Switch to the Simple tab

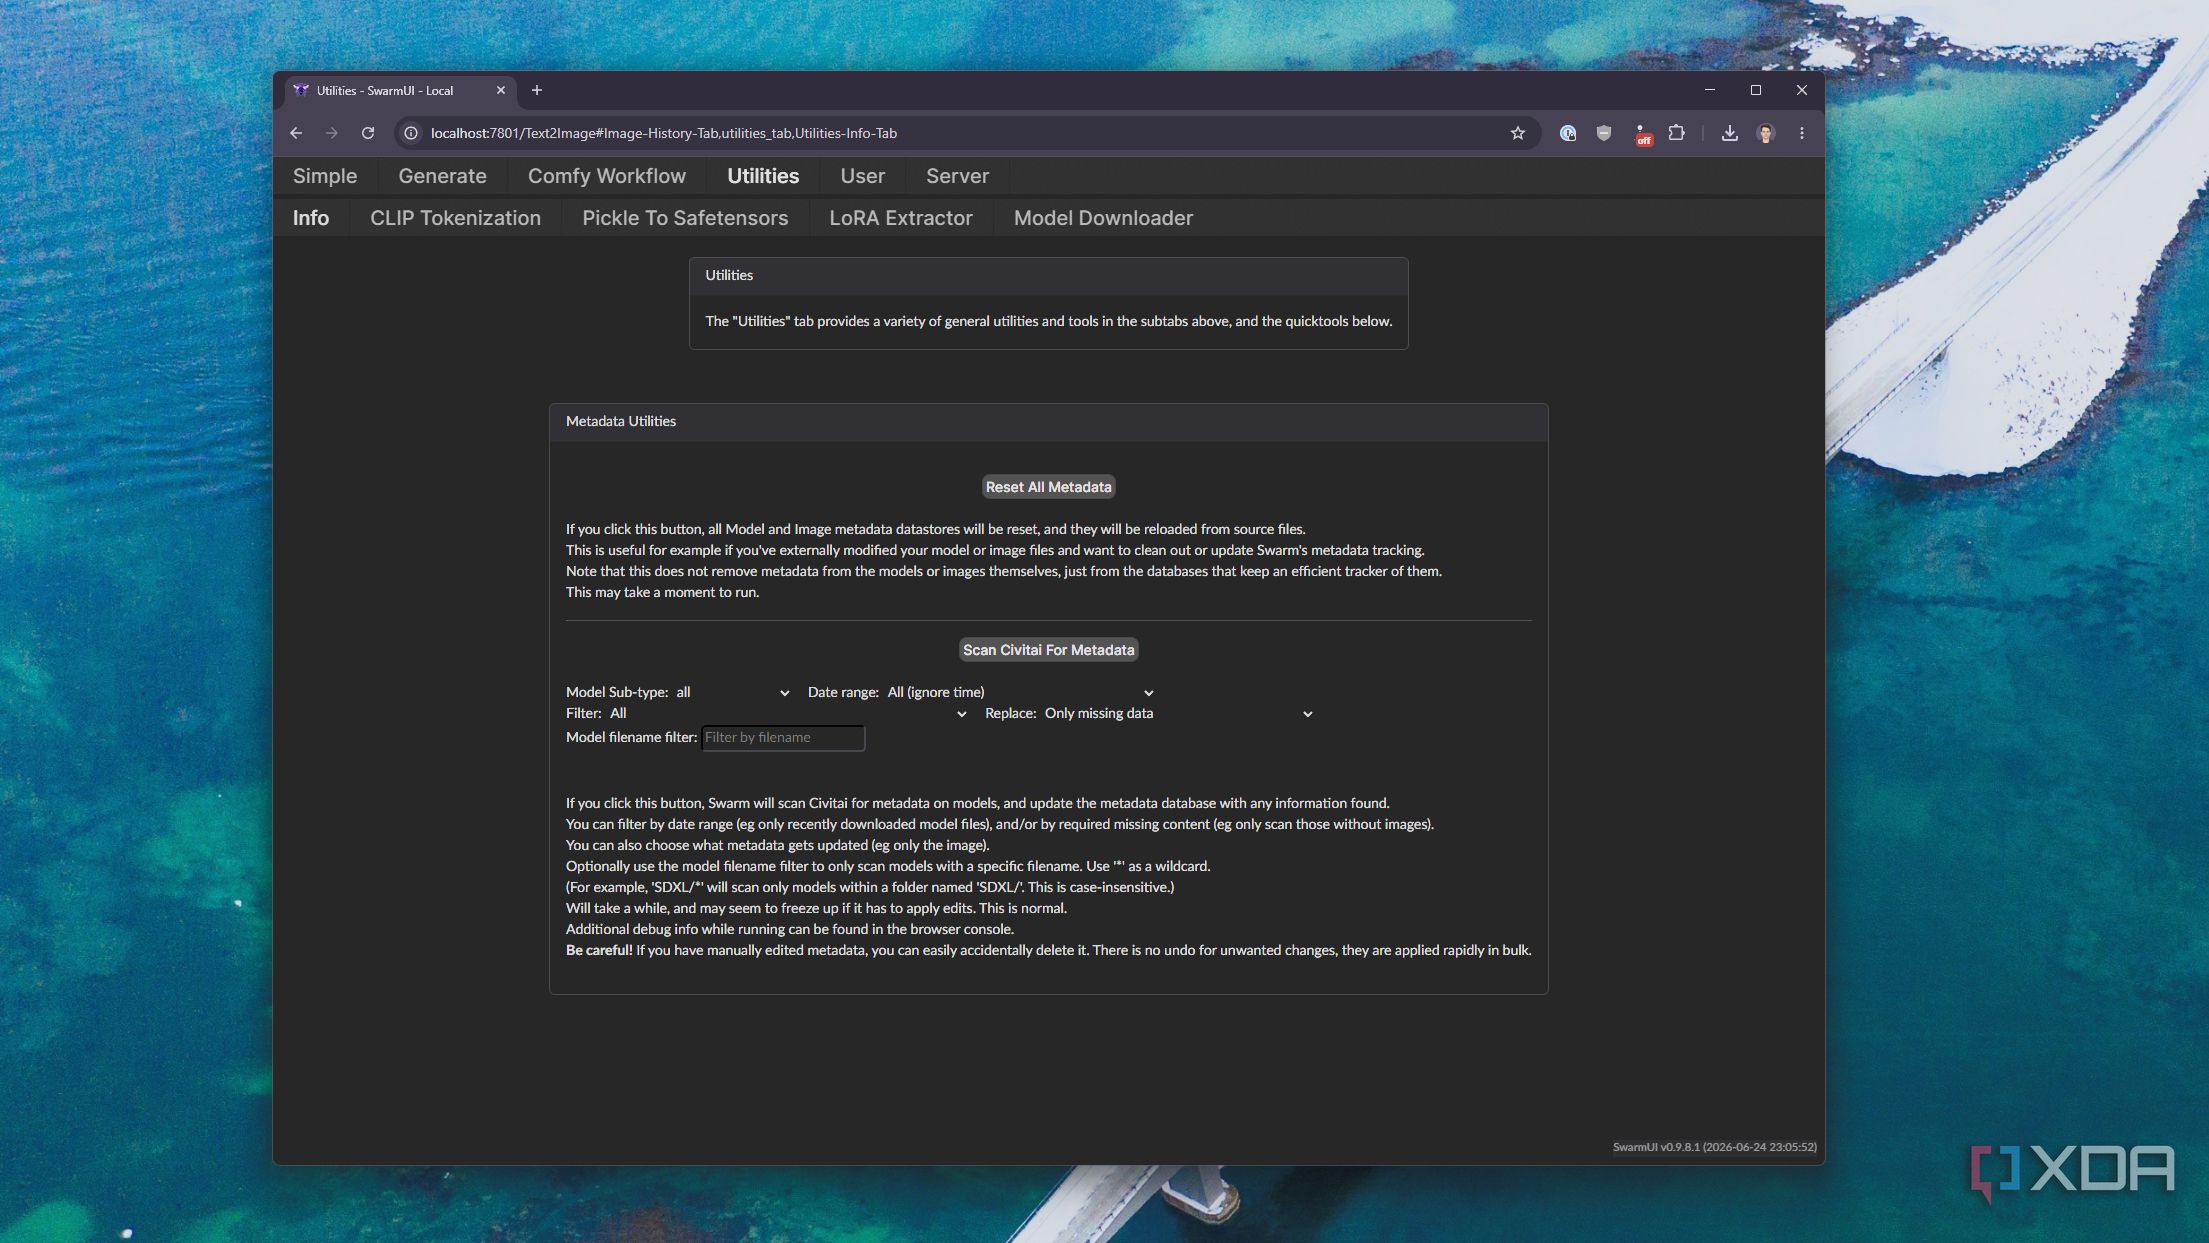pos(325,176)
